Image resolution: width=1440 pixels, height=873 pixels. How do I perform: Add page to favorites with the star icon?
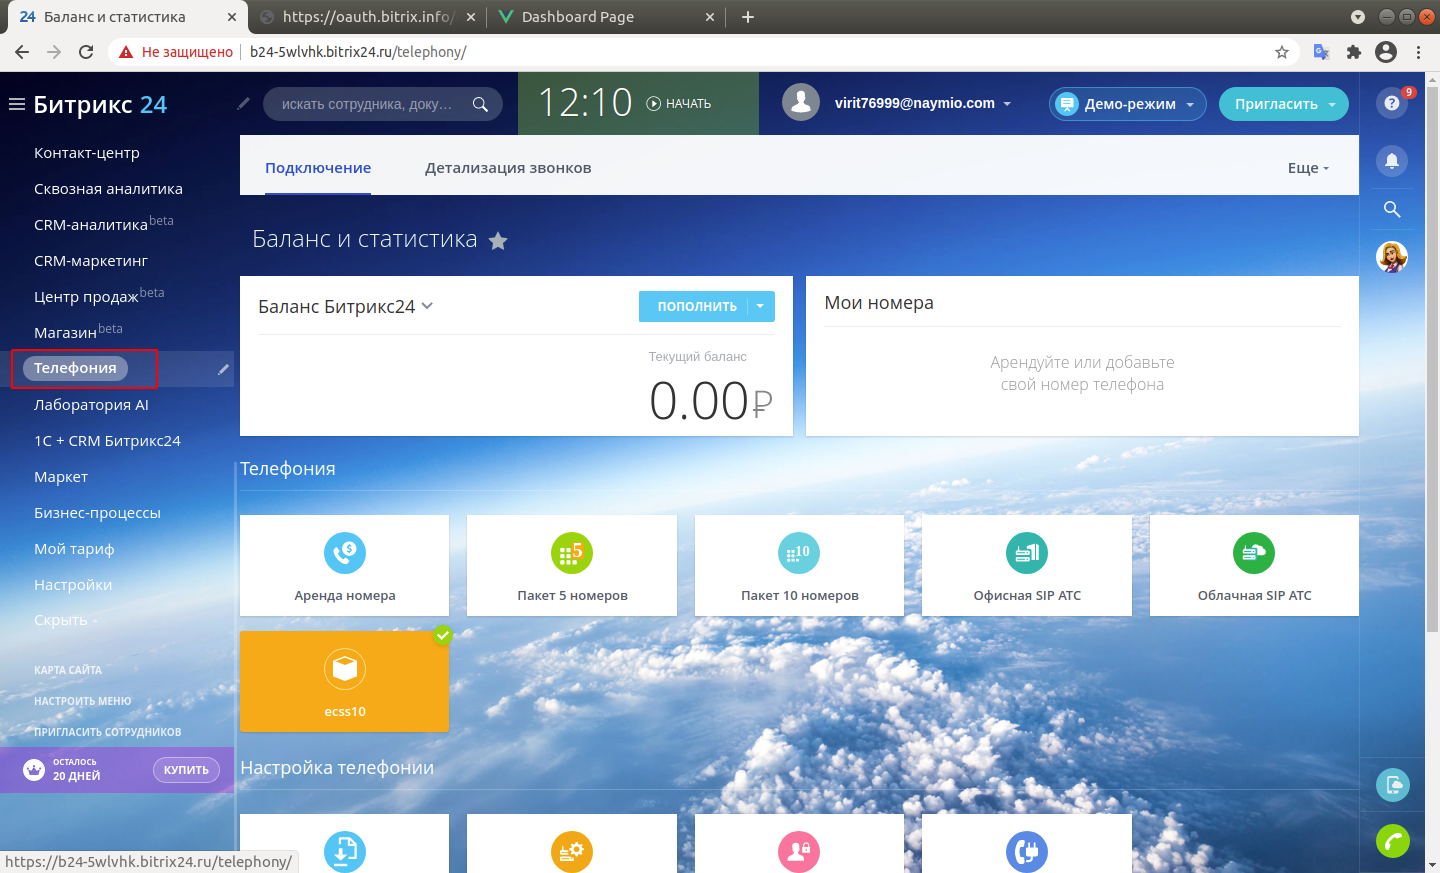click(498, 240)
